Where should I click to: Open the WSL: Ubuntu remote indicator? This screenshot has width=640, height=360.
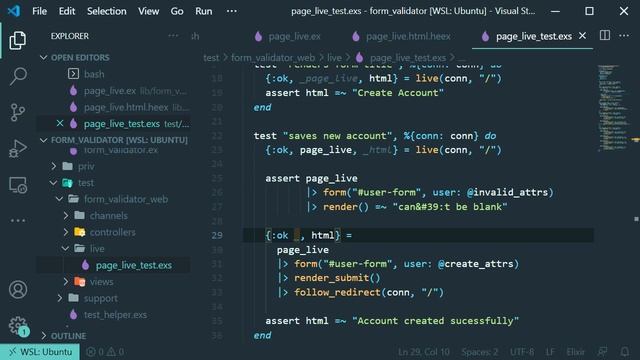pyautogui.click(x=40, y=352)
